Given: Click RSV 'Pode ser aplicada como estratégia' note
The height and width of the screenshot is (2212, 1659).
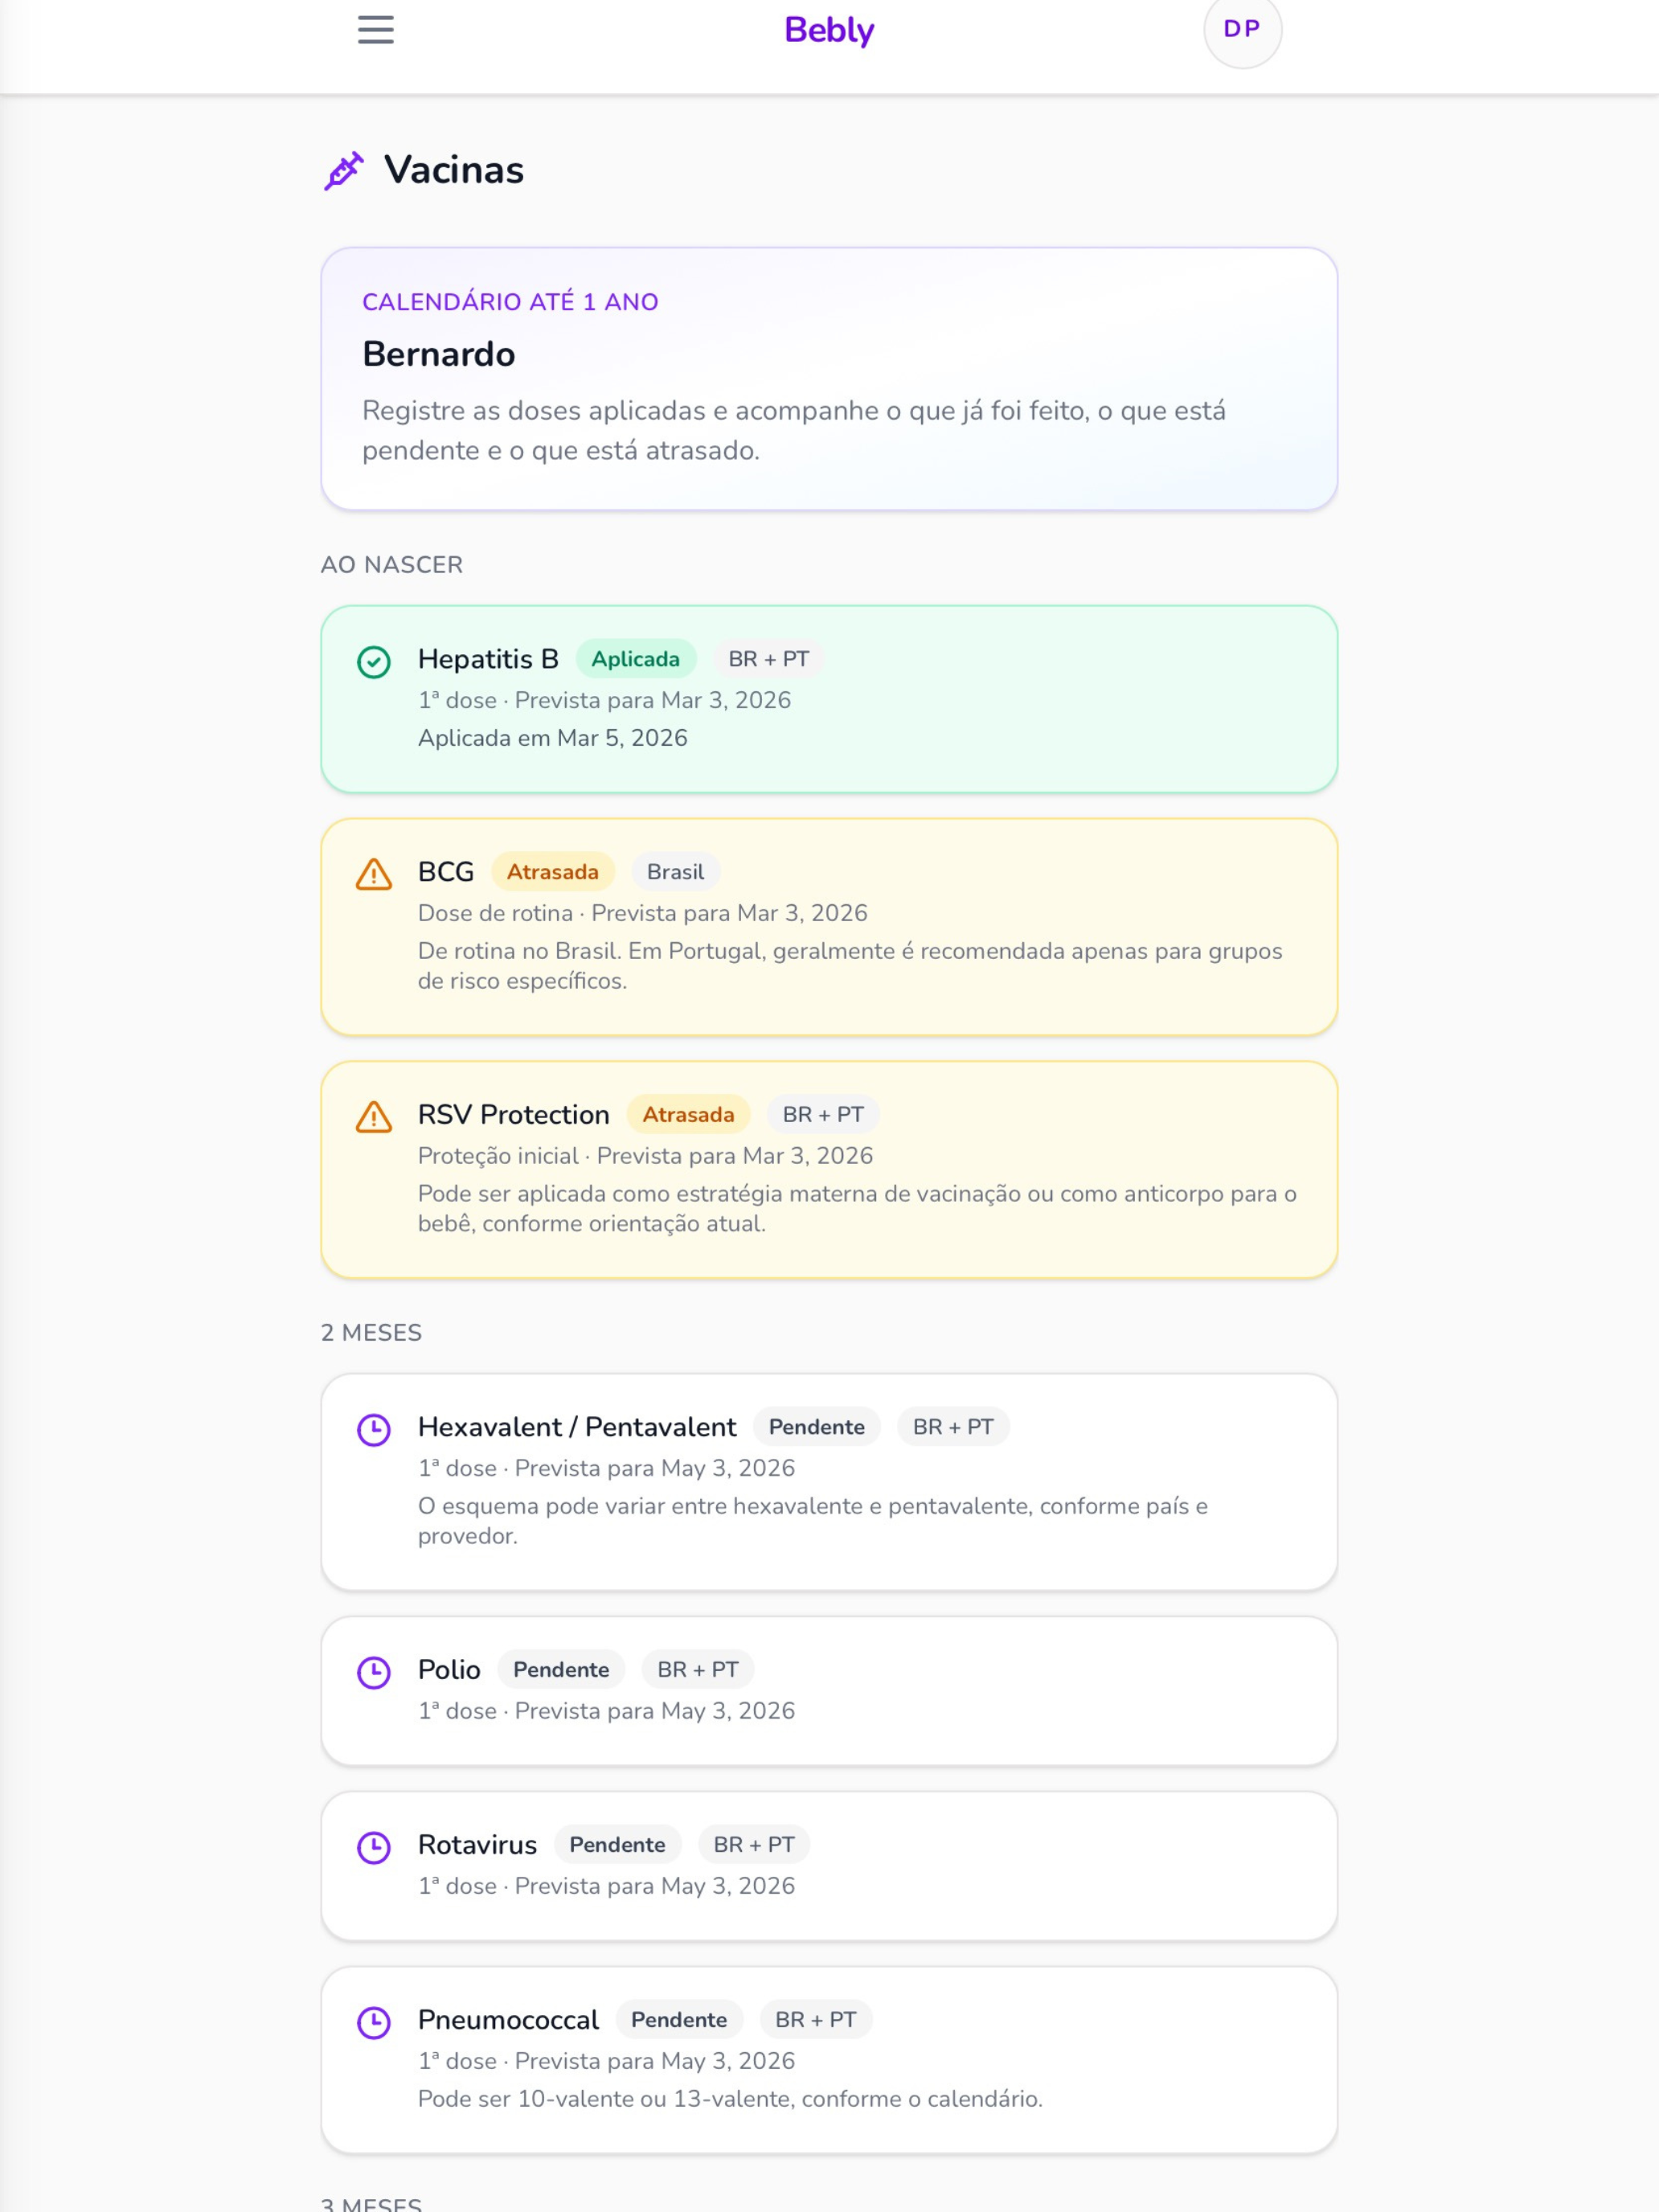Looking at the screenshot, I should pos(857,1209).
